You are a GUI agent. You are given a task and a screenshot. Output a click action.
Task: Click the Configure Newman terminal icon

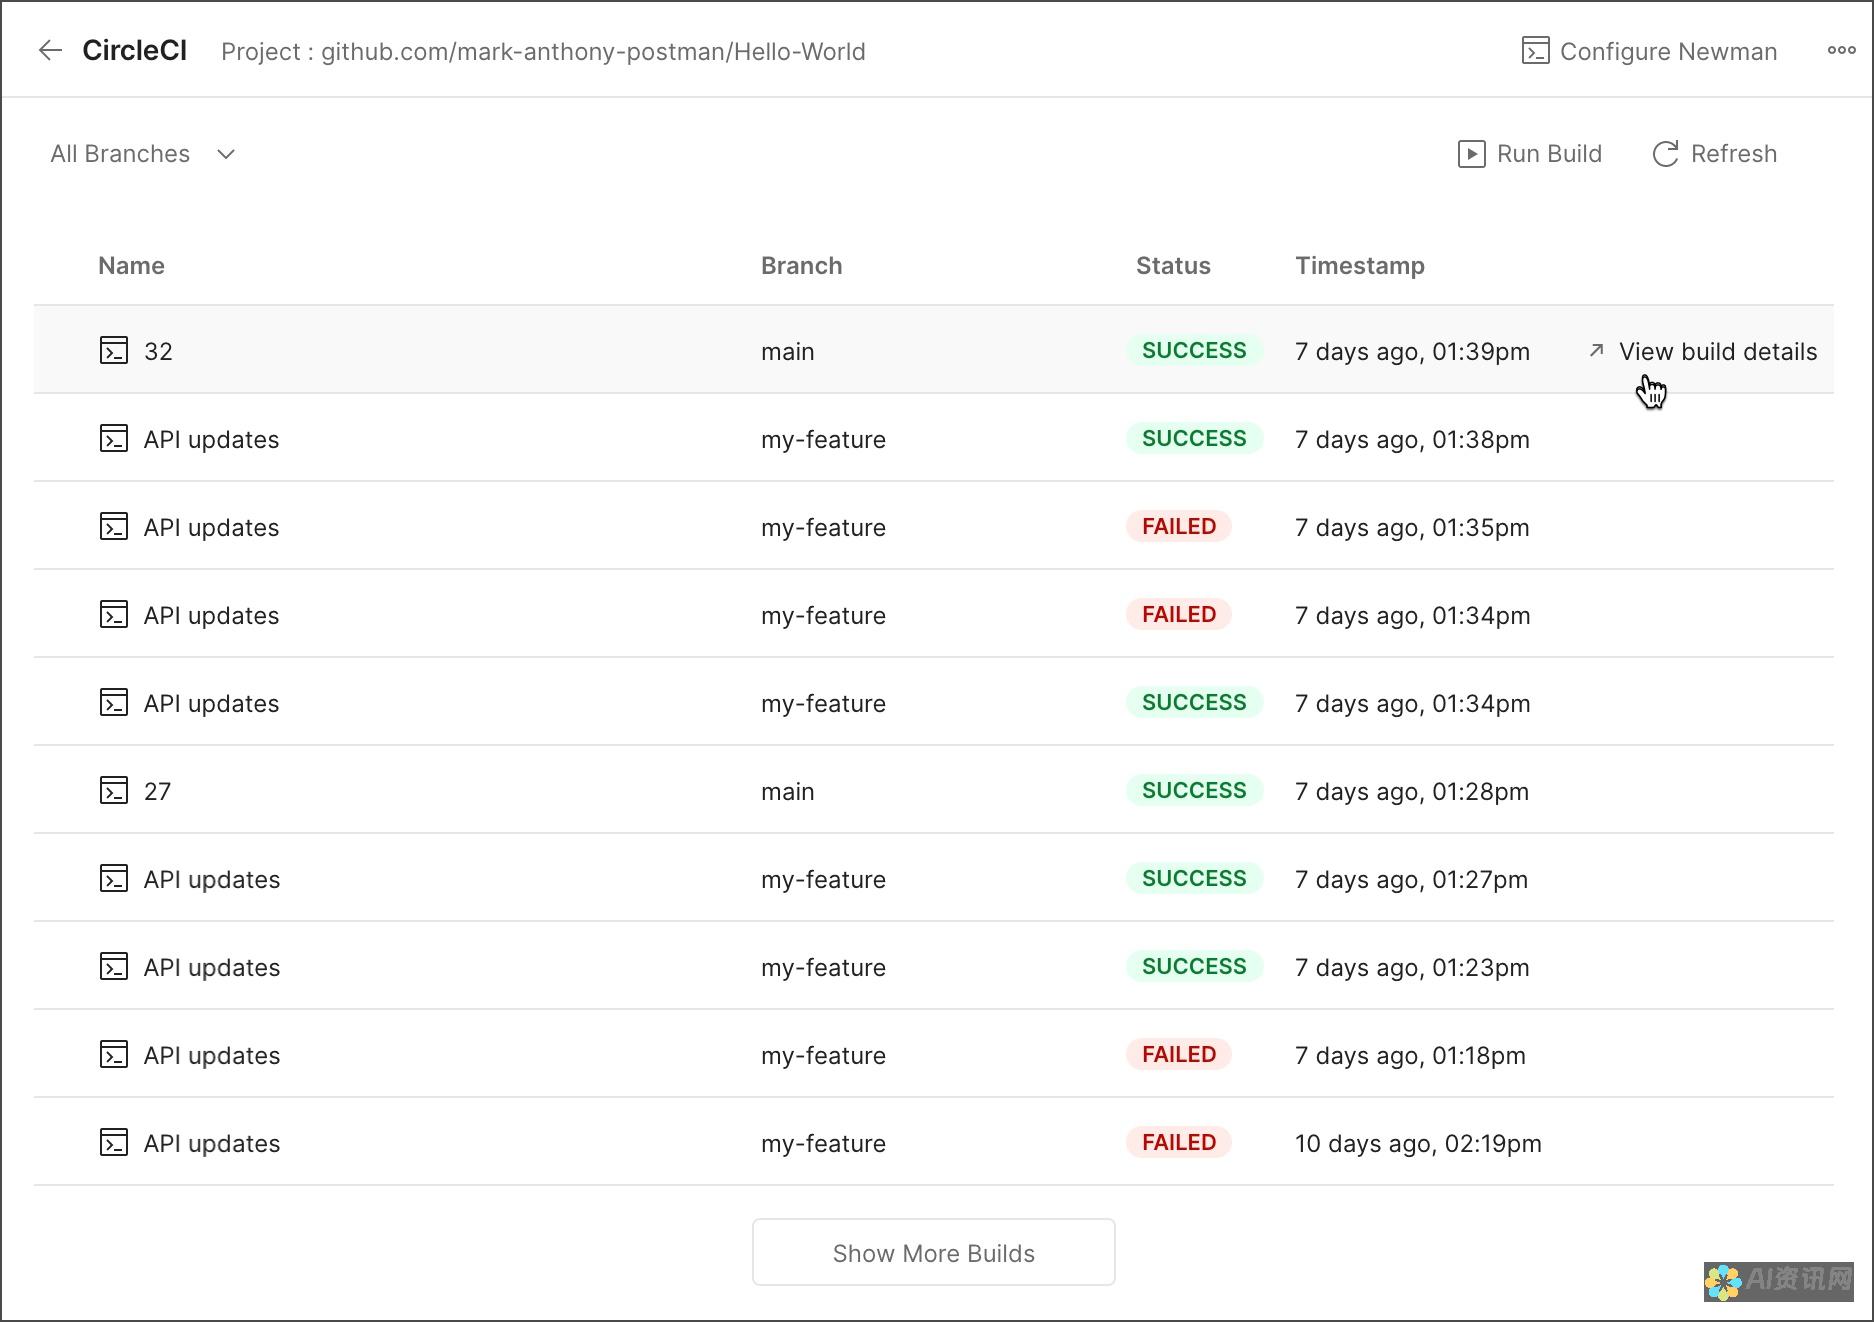(1535, 51)
